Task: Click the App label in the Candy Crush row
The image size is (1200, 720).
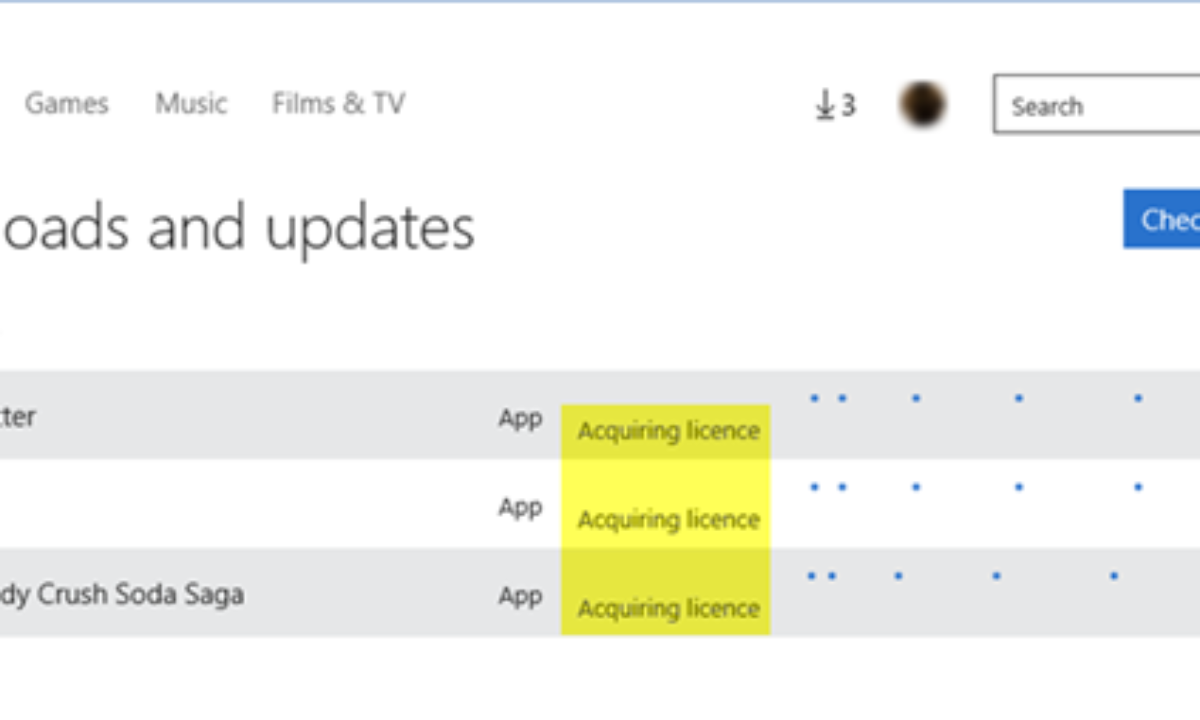Action: (520, 596)
